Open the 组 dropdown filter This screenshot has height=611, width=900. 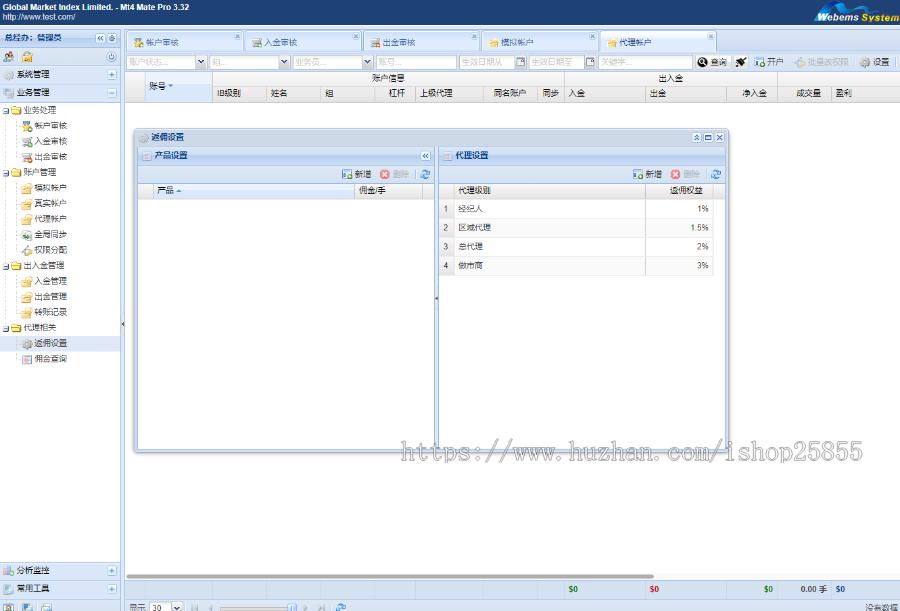(284, 62)
